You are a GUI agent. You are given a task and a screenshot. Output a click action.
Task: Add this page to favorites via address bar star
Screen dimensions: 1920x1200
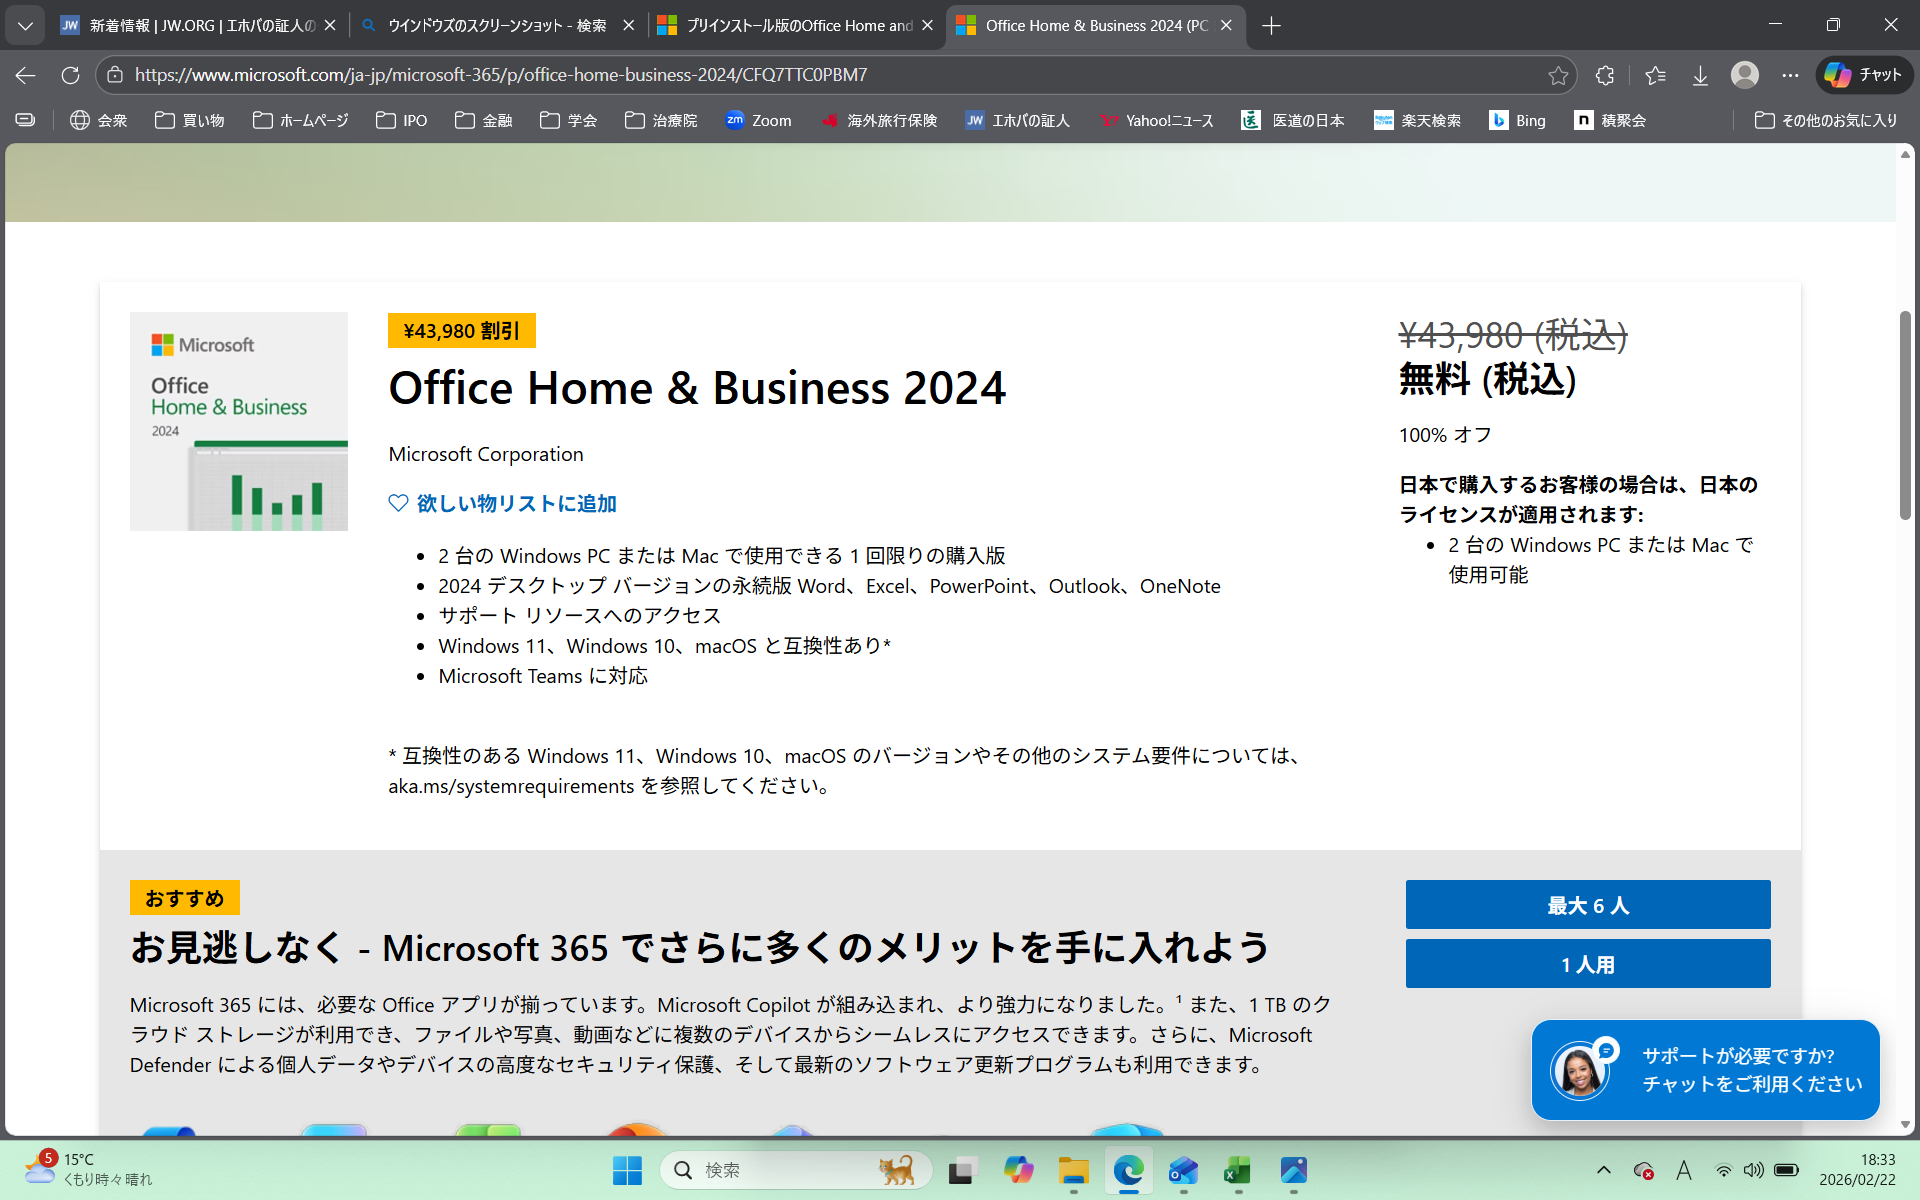[x=1557, y=75]
